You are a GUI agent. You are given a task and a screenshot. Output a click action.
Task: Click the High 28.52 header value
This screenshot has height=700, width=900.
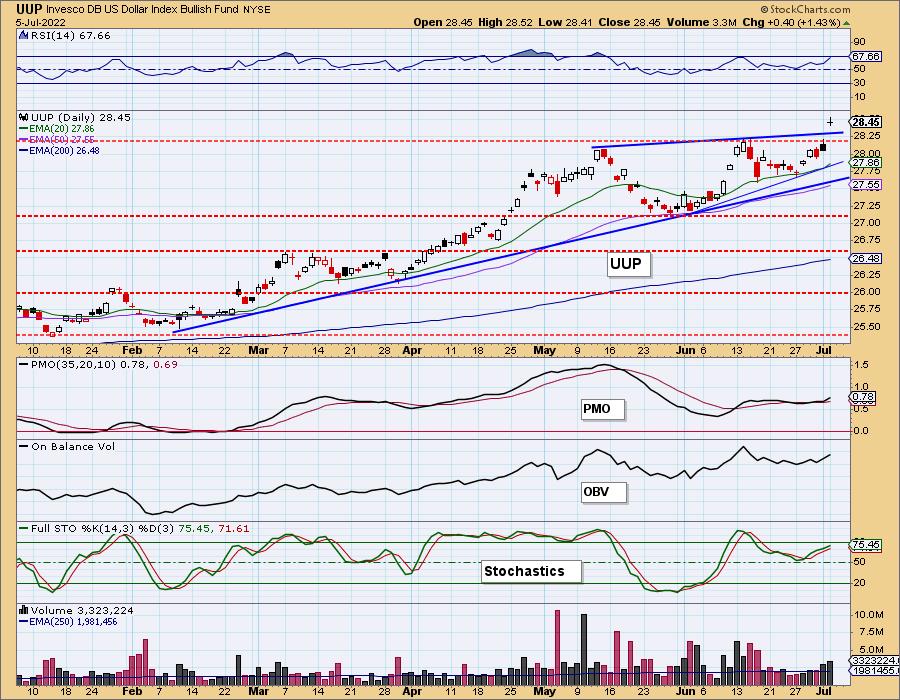tap(505, 22)
